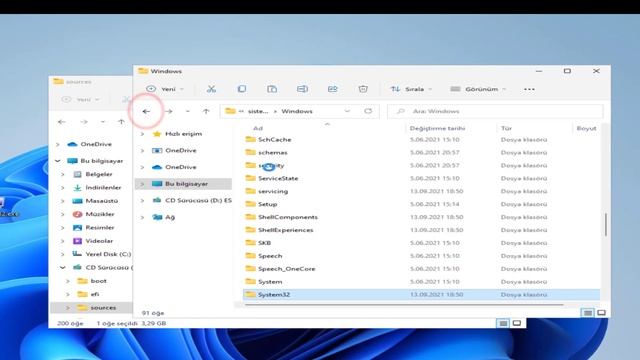Sort by Değiştirme tarihi column header
Viewport: 640px width, 360px height.
[437, 128]
